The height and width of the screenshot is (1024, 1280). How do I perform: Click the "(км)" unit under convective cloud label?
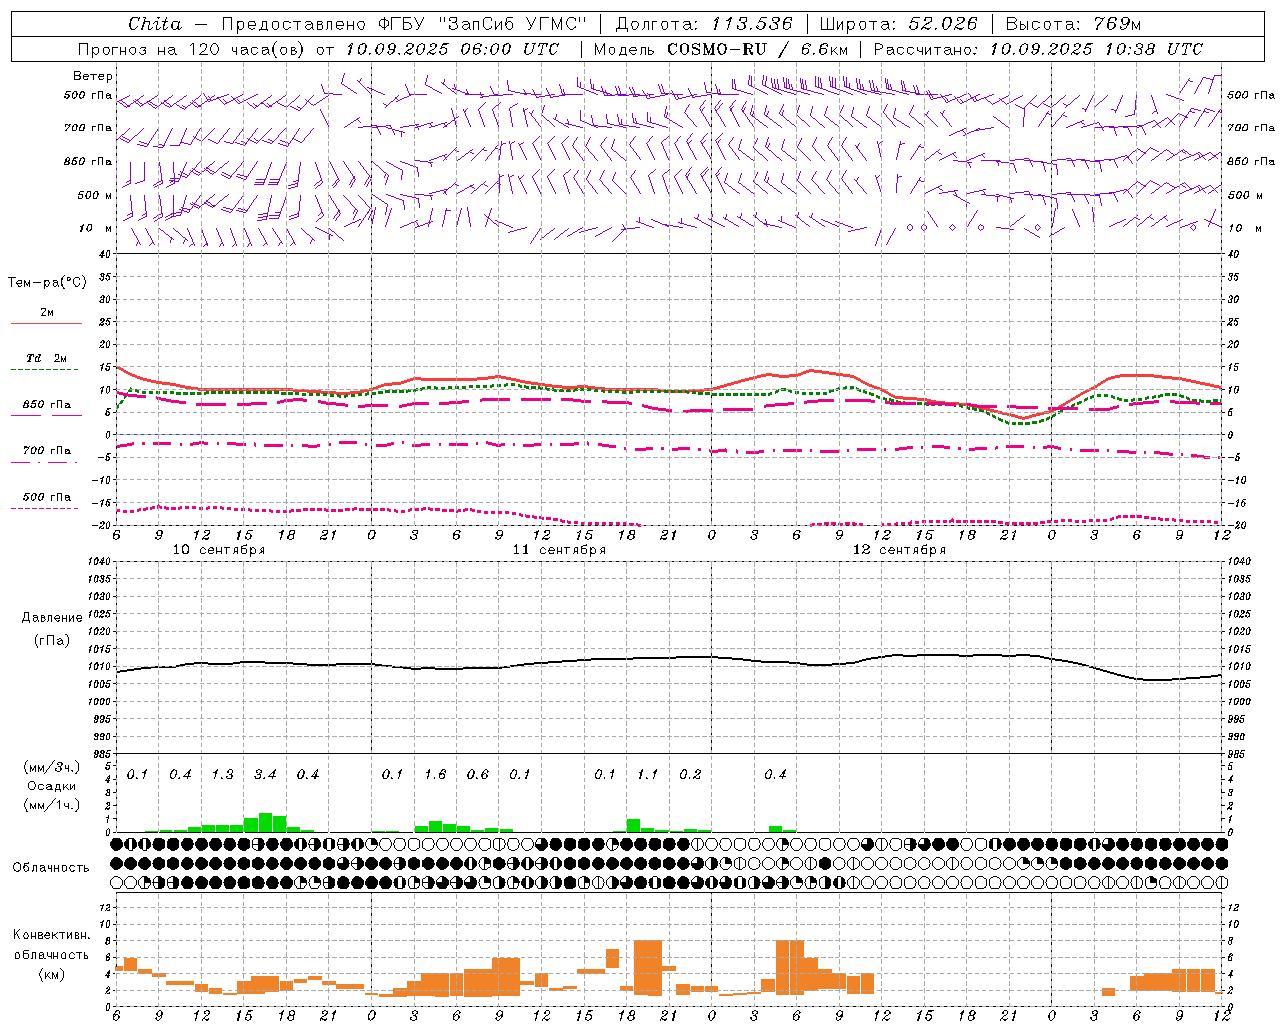point(51,974)
